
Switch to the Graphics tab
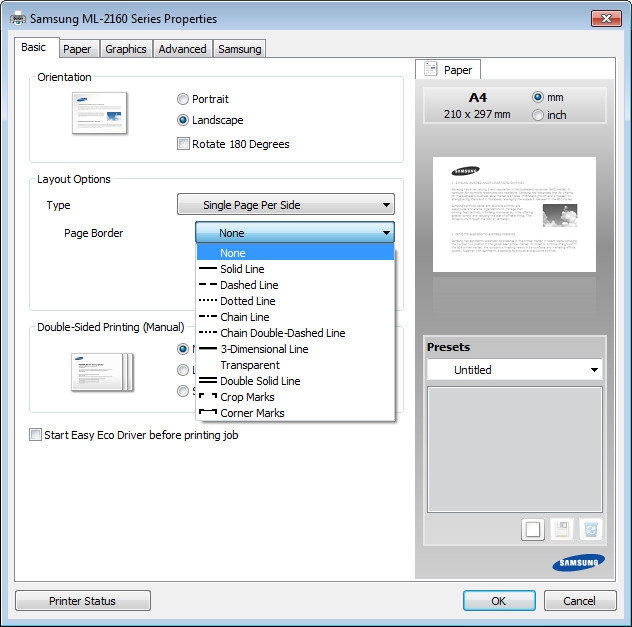[x=126, y=49]
